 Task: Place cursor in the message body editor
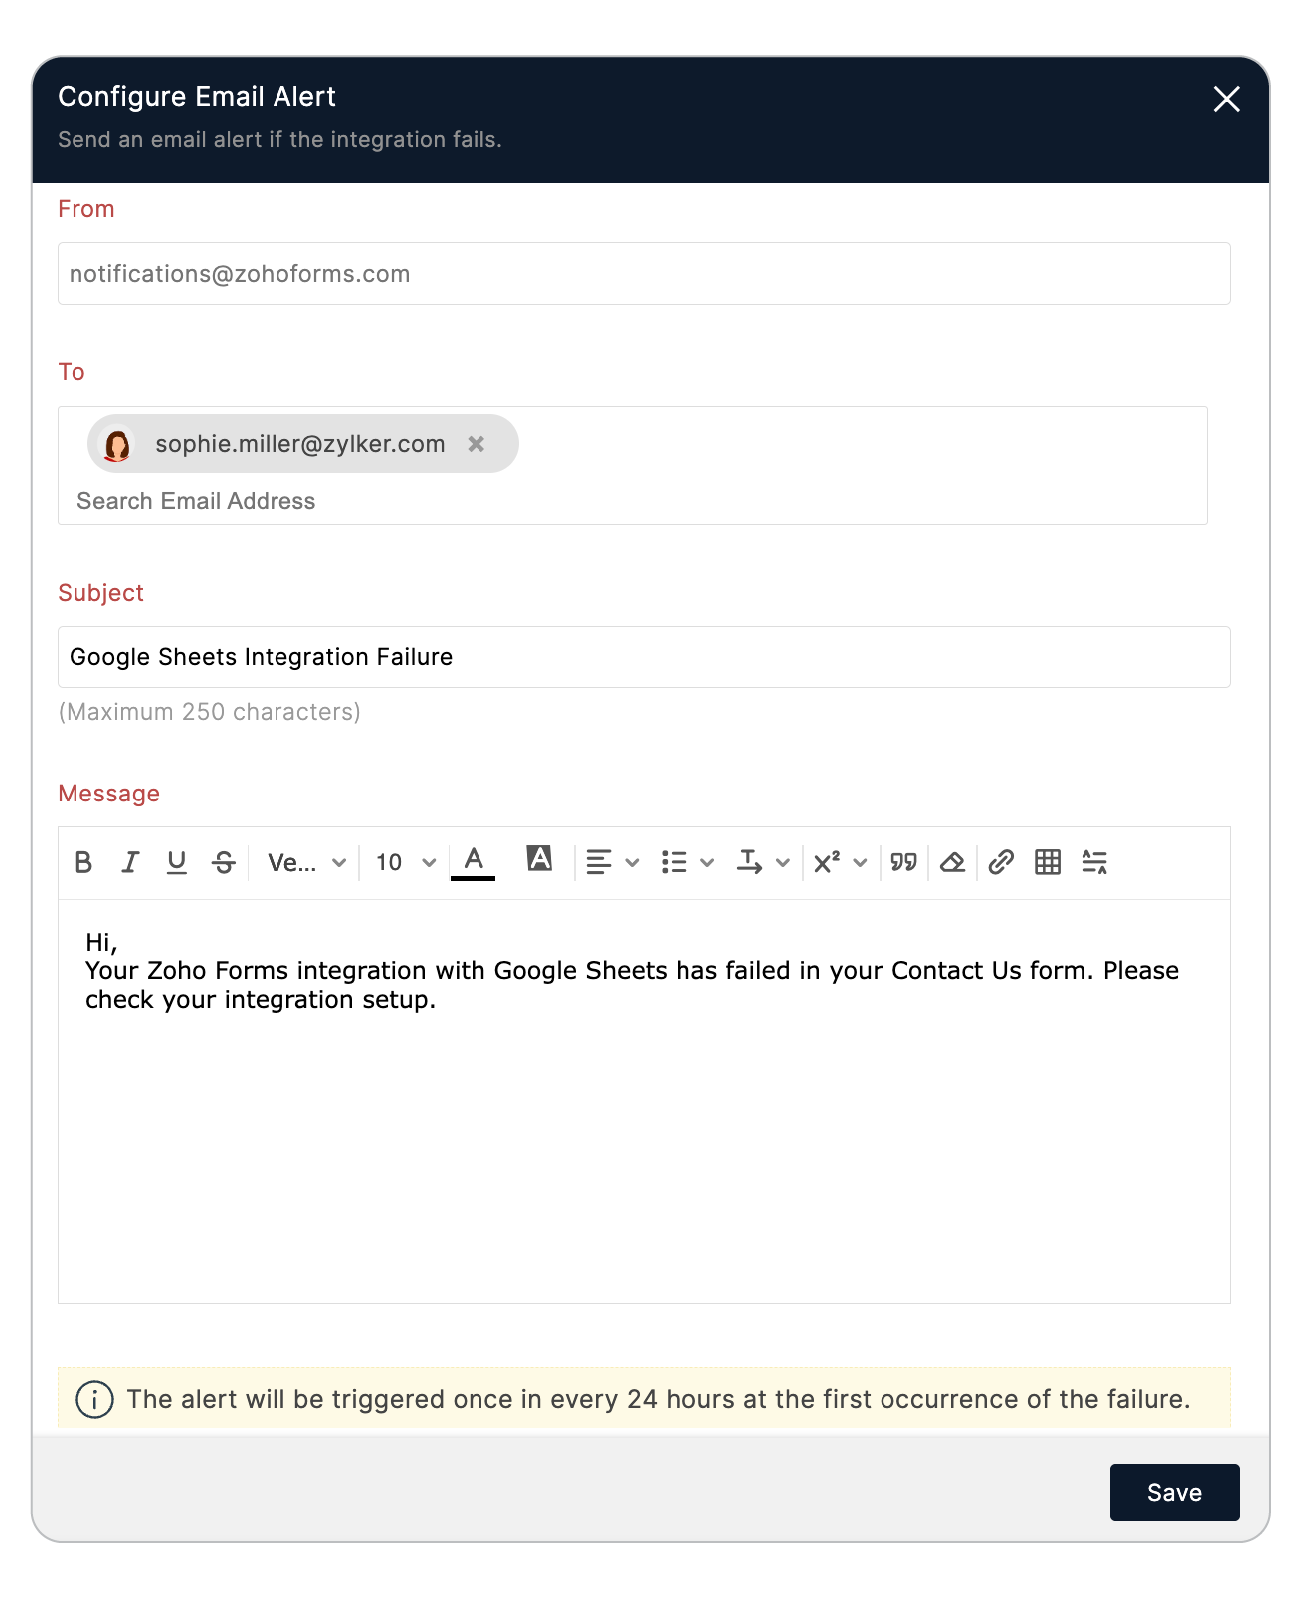[644, 1101]
